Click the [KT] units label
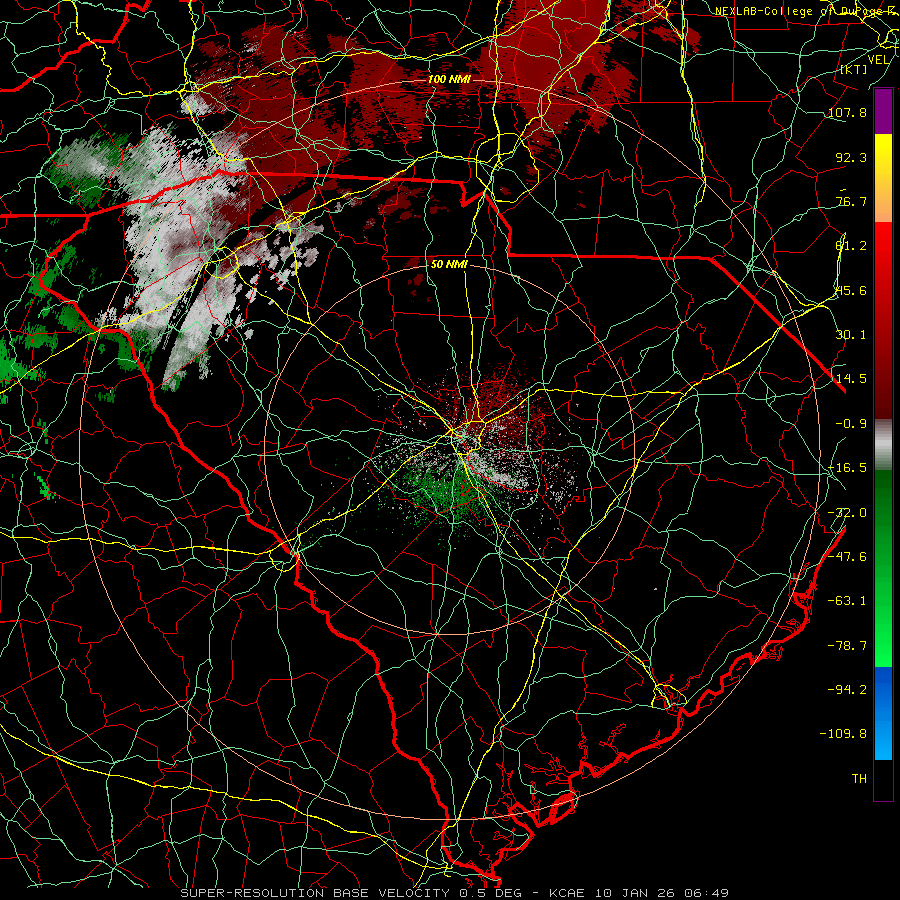900x900 pixels. [x=854, y=69]
